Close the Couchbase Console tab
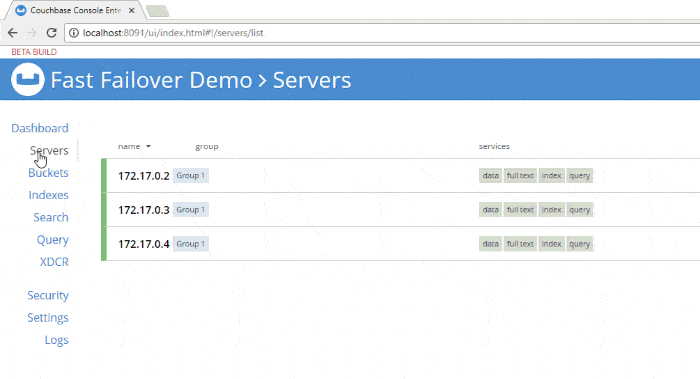 pos(132,10)
